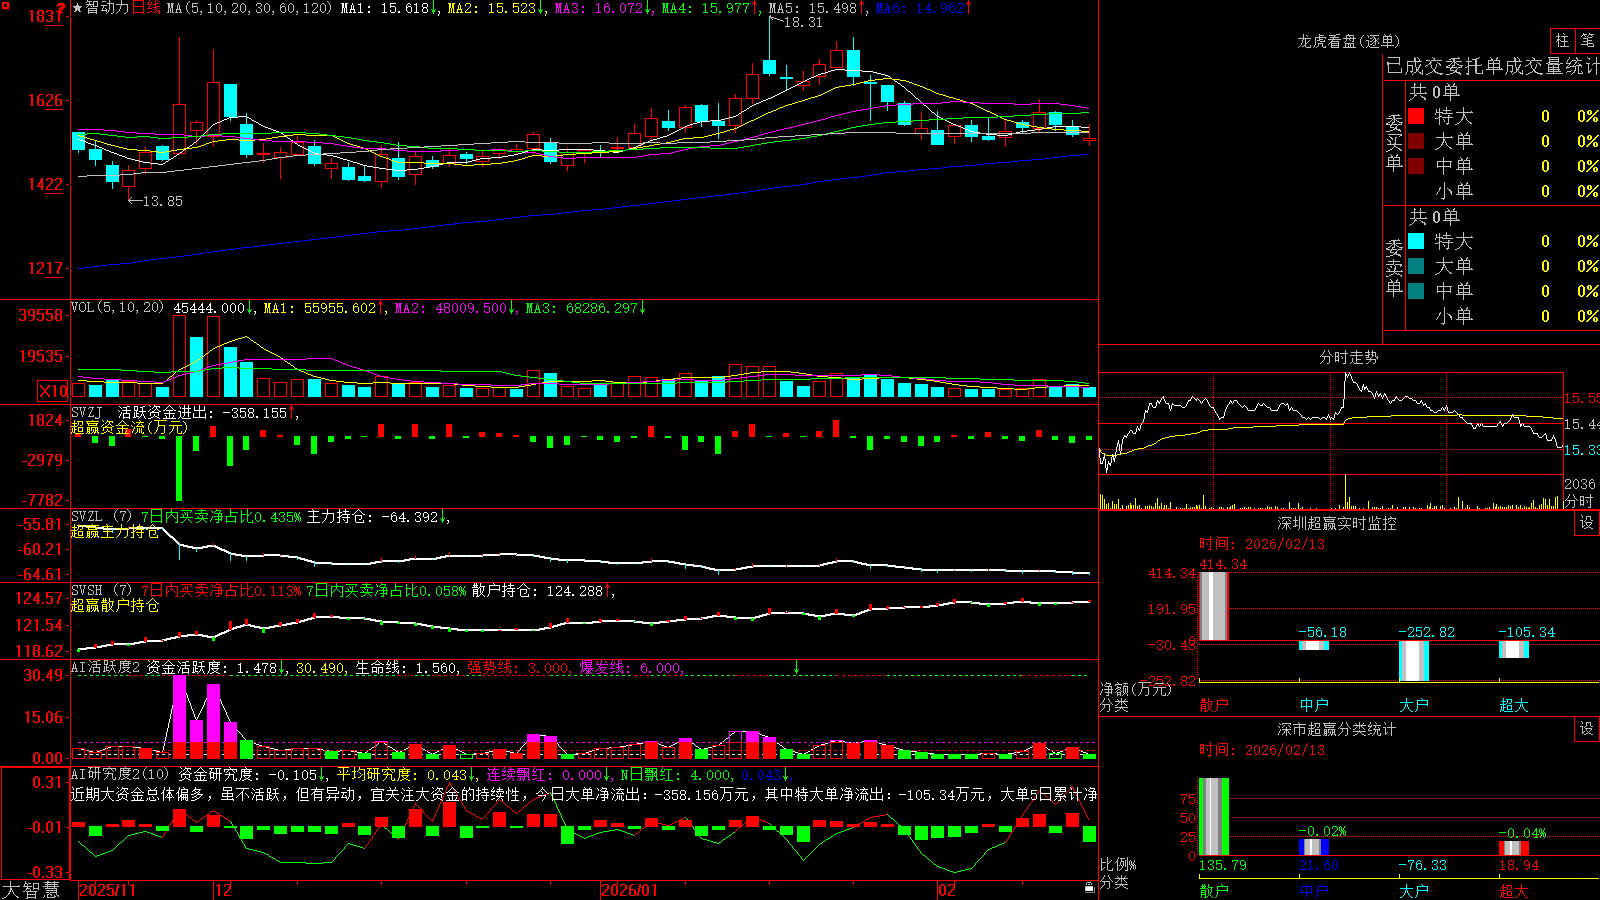Click teal 中单 sell-order swatch
Image resolution: width=1600 pixels, height=900 pixels.
pos(1416,291)
